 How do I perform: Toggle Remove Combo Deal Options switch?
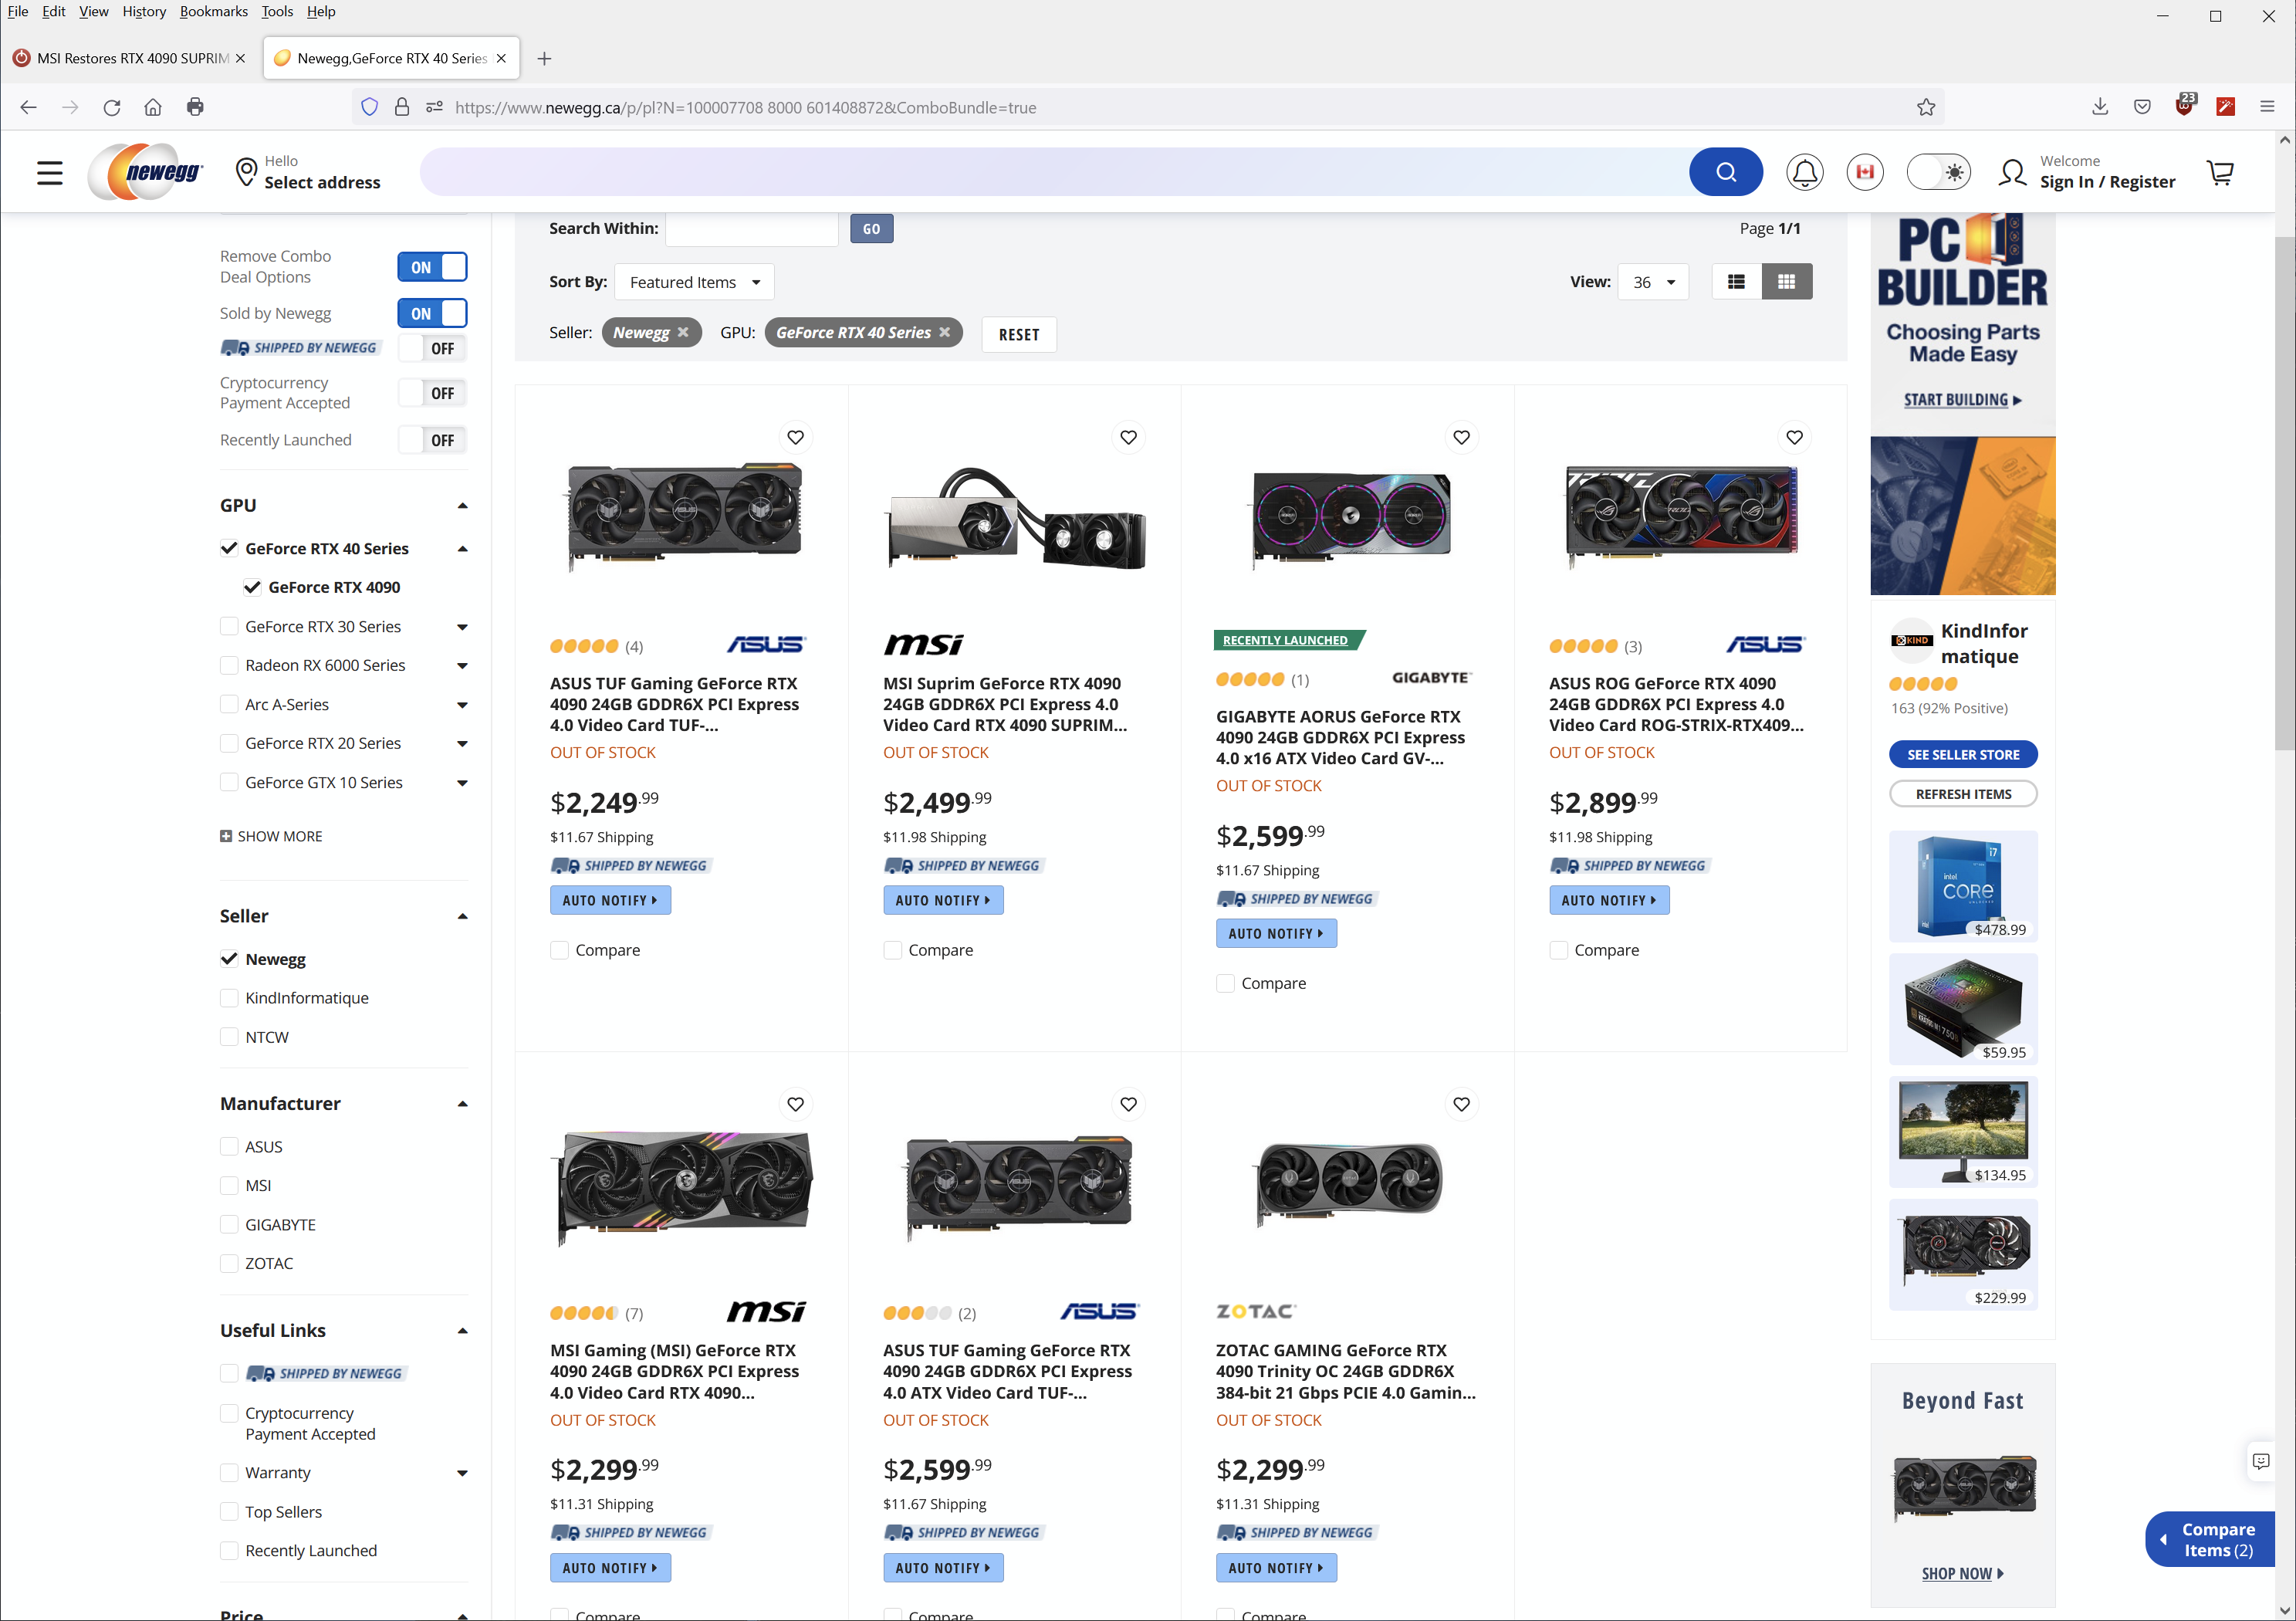click(432, 267)
